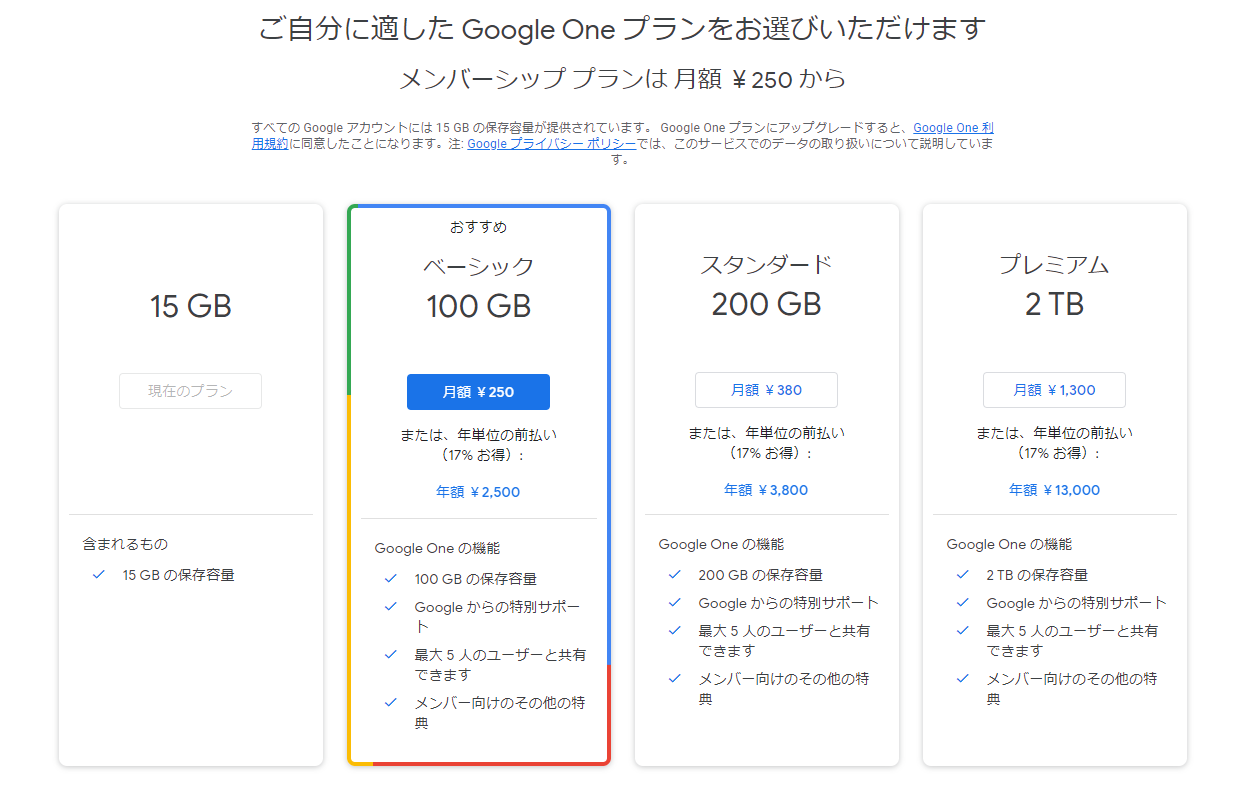Viewport: 1253px width, 799px height.
Task: Click the Standard plan's 最大 5 人 sharing checkmark
Action: tap(675, 631)
